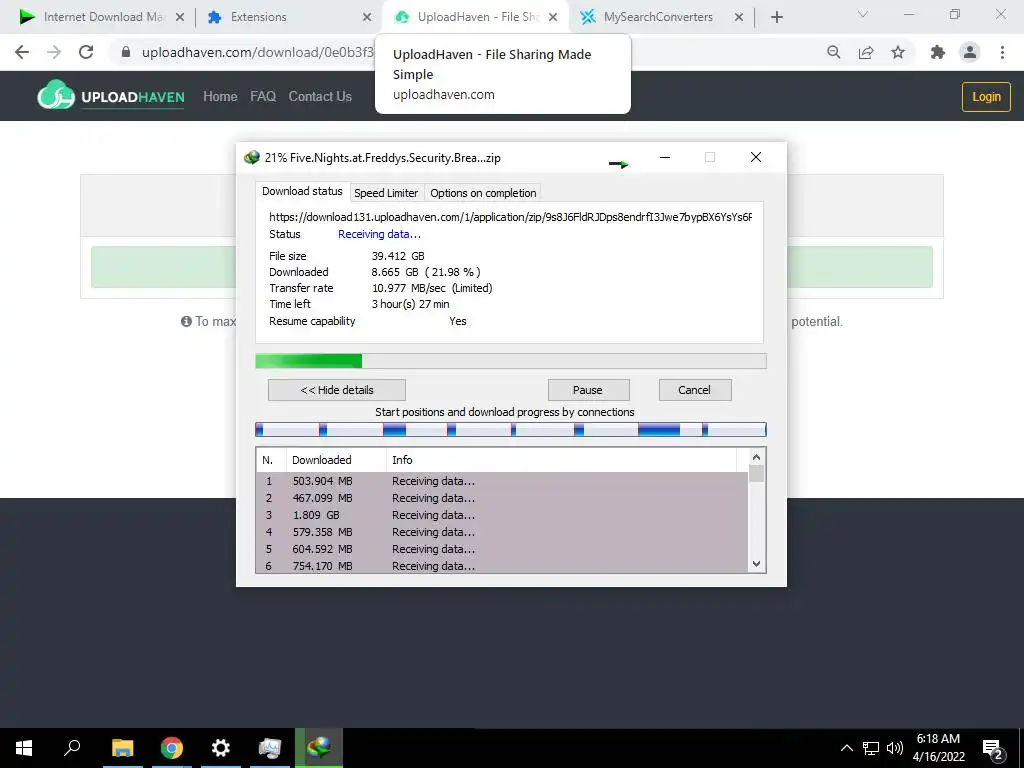Screen dimensions: 1024x768
Task: Click the volume speaker tray icon
Action: pyautogui.click(x=895, y=748)
